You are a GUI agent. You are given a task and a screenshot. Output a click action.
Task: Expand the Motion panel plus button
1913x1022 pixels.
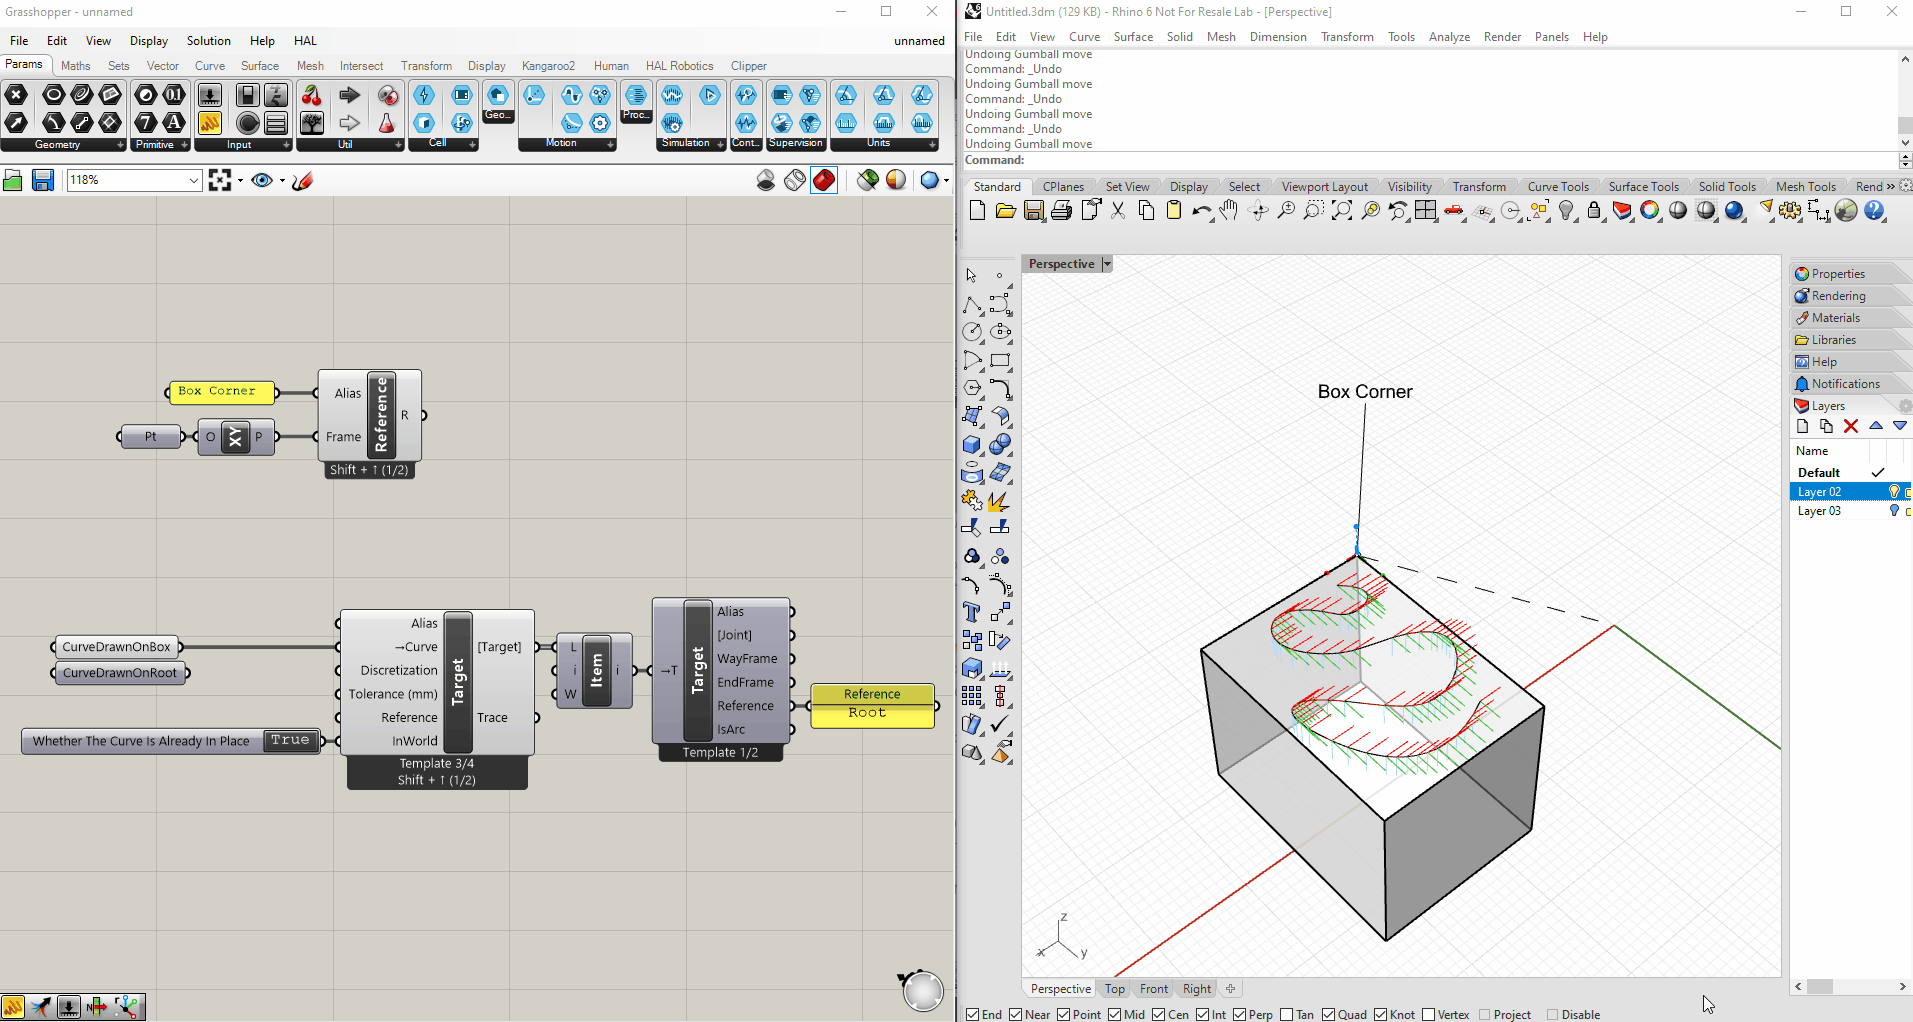pos(610,145)
